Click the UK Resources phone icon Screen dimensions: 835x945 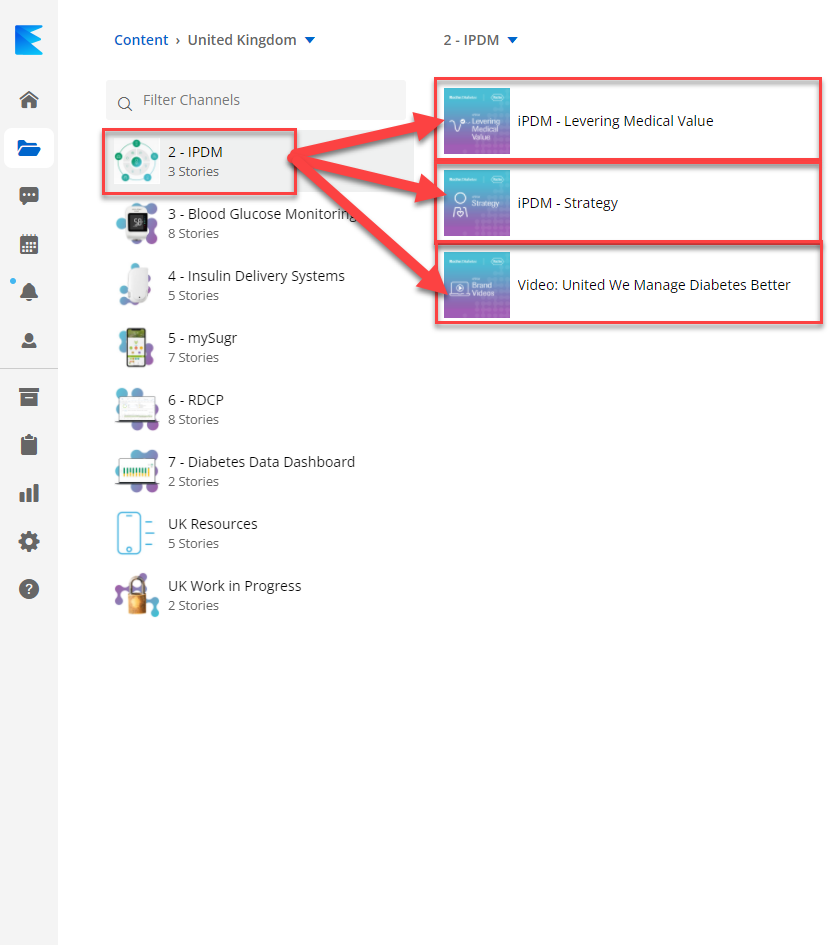[135, 533]
